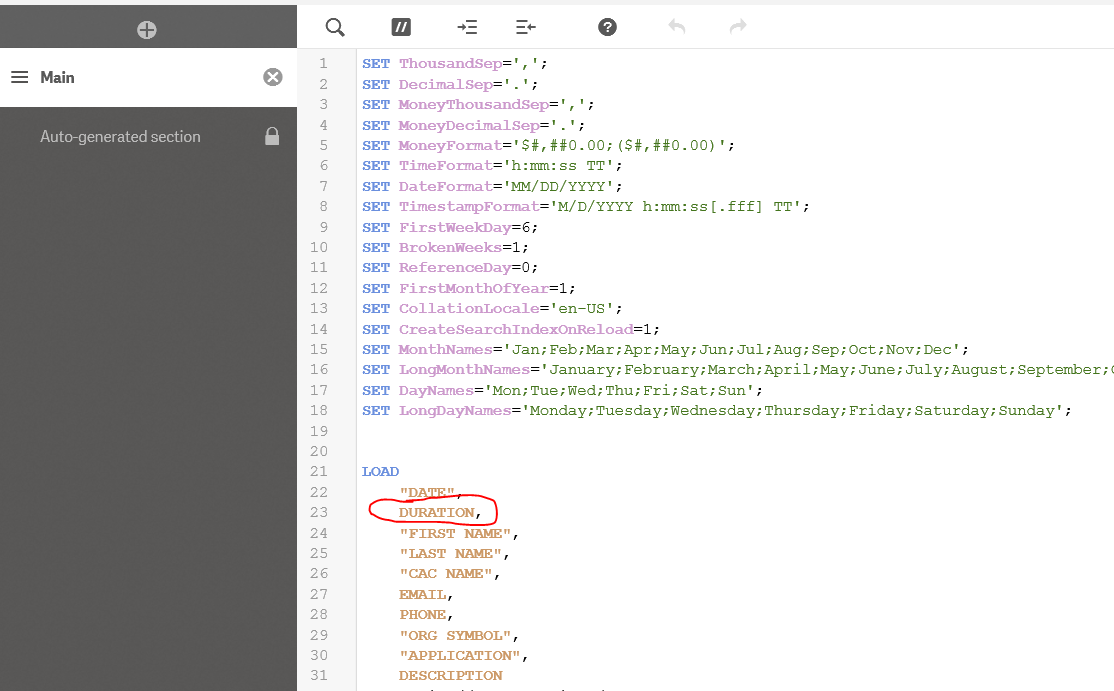
Task: Click the DESCRIPTION field on line 31
Action: [x=450, y=676]
